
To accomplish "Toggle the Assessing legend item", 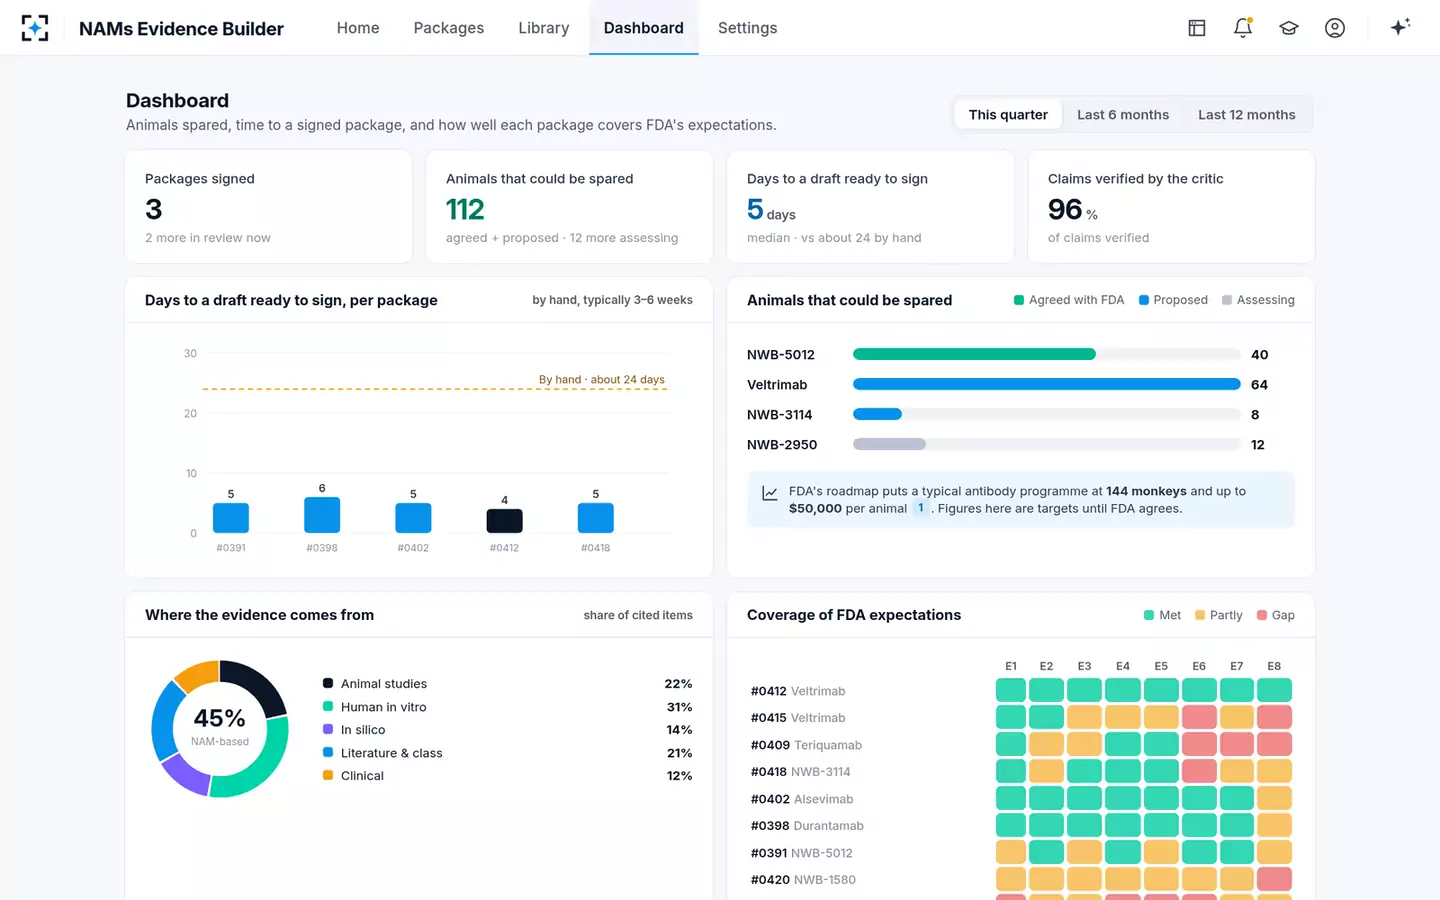I will [1258, 300].
